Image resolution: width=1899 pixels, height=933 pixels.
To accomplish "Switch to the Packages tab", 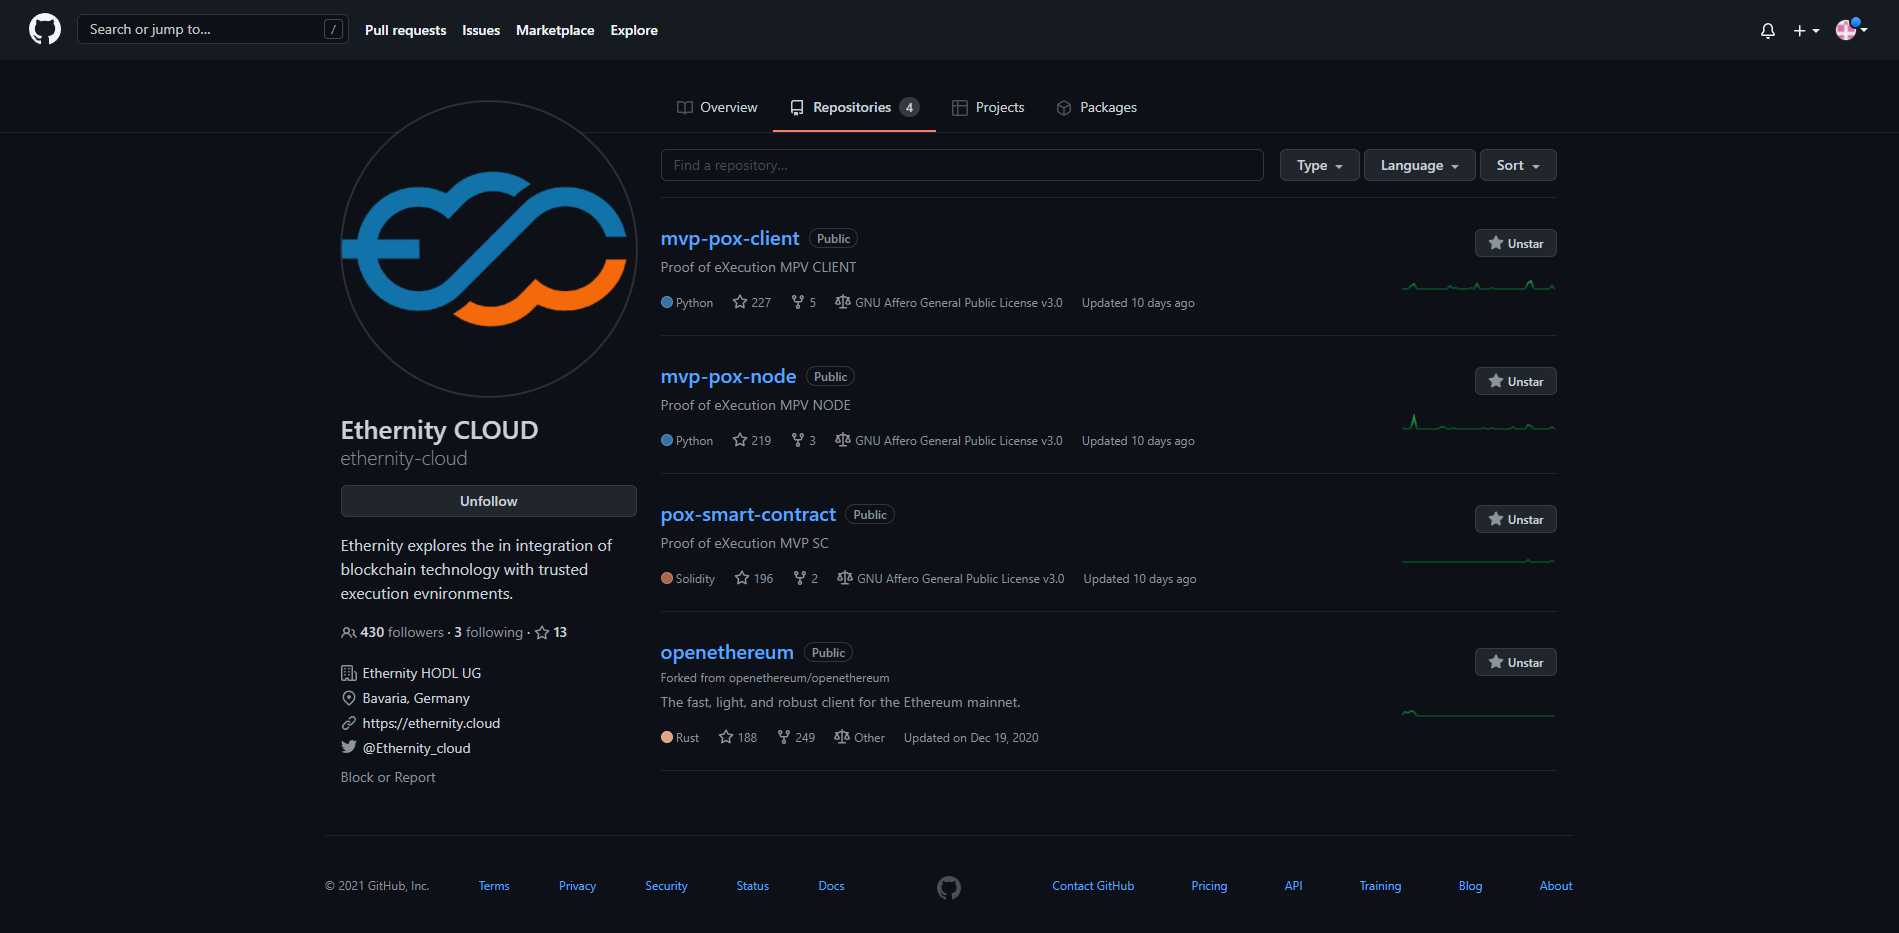I will pyautogui.click(x=1097, y=107).
